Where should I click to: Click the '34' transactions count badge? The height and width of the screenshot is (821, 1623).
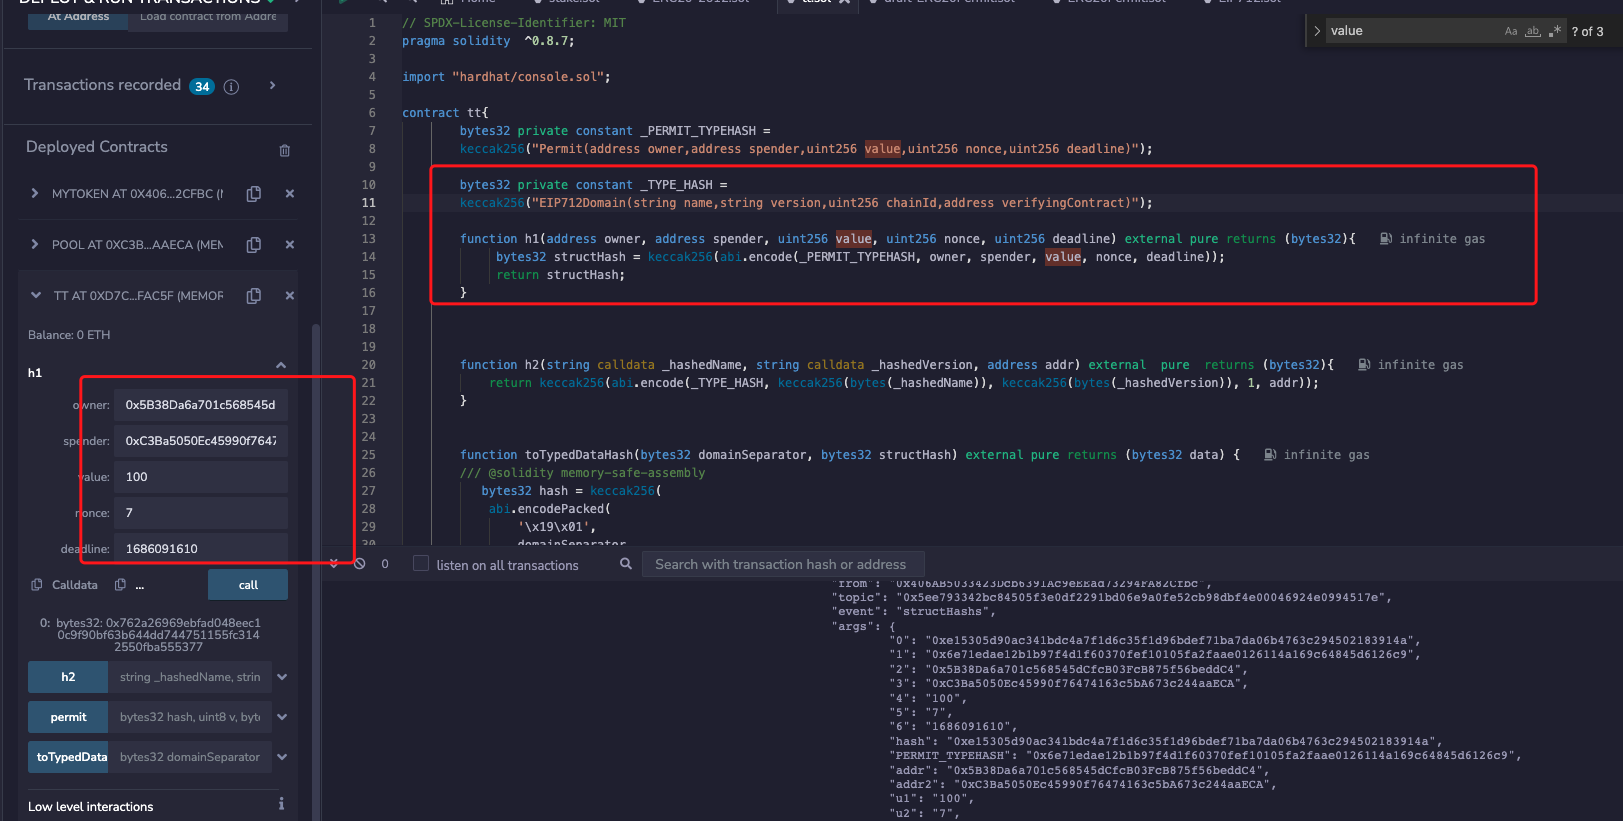point(202,87)
